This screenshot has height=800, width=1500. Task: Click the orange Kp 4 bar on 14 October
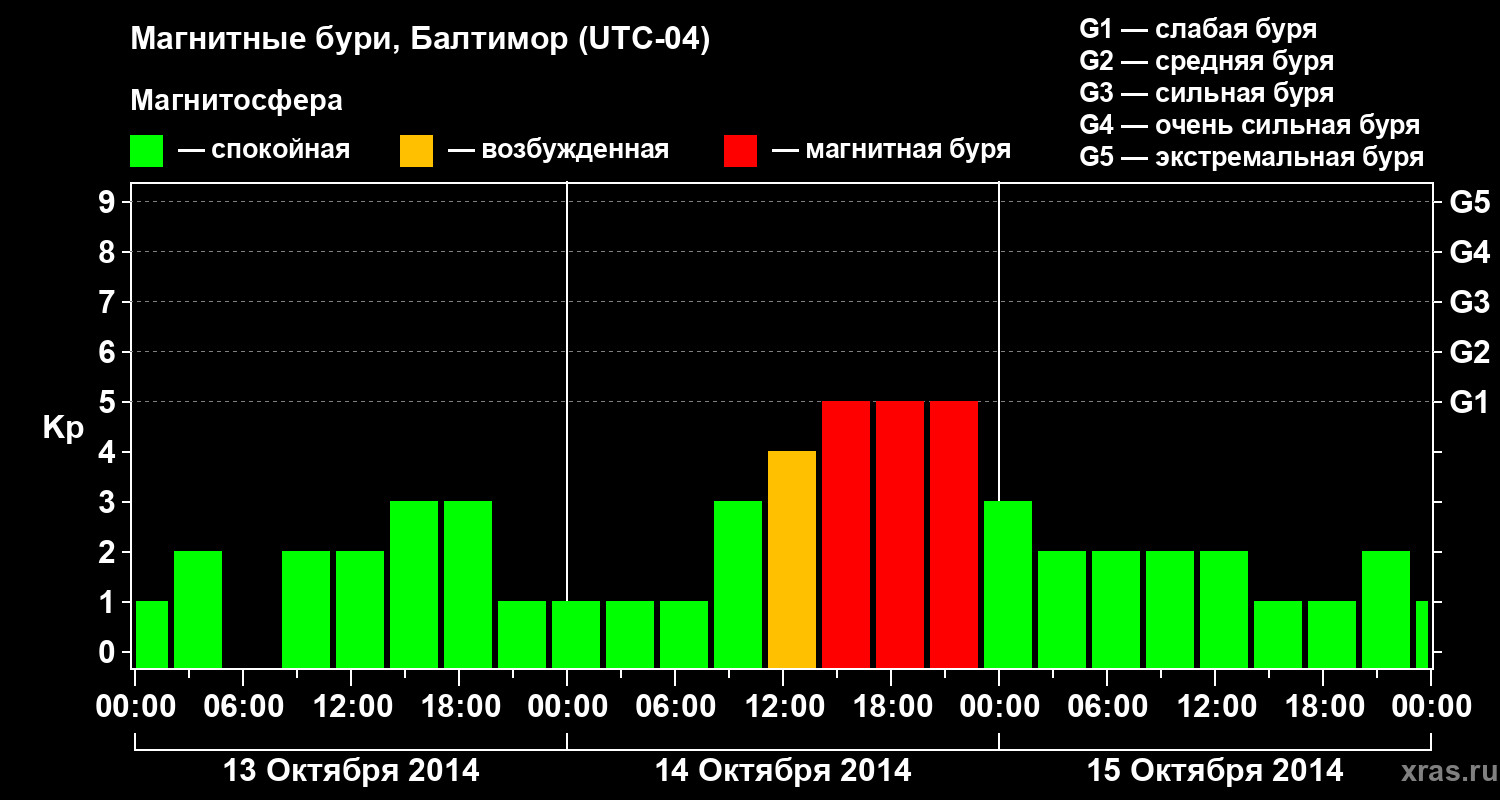792,559
